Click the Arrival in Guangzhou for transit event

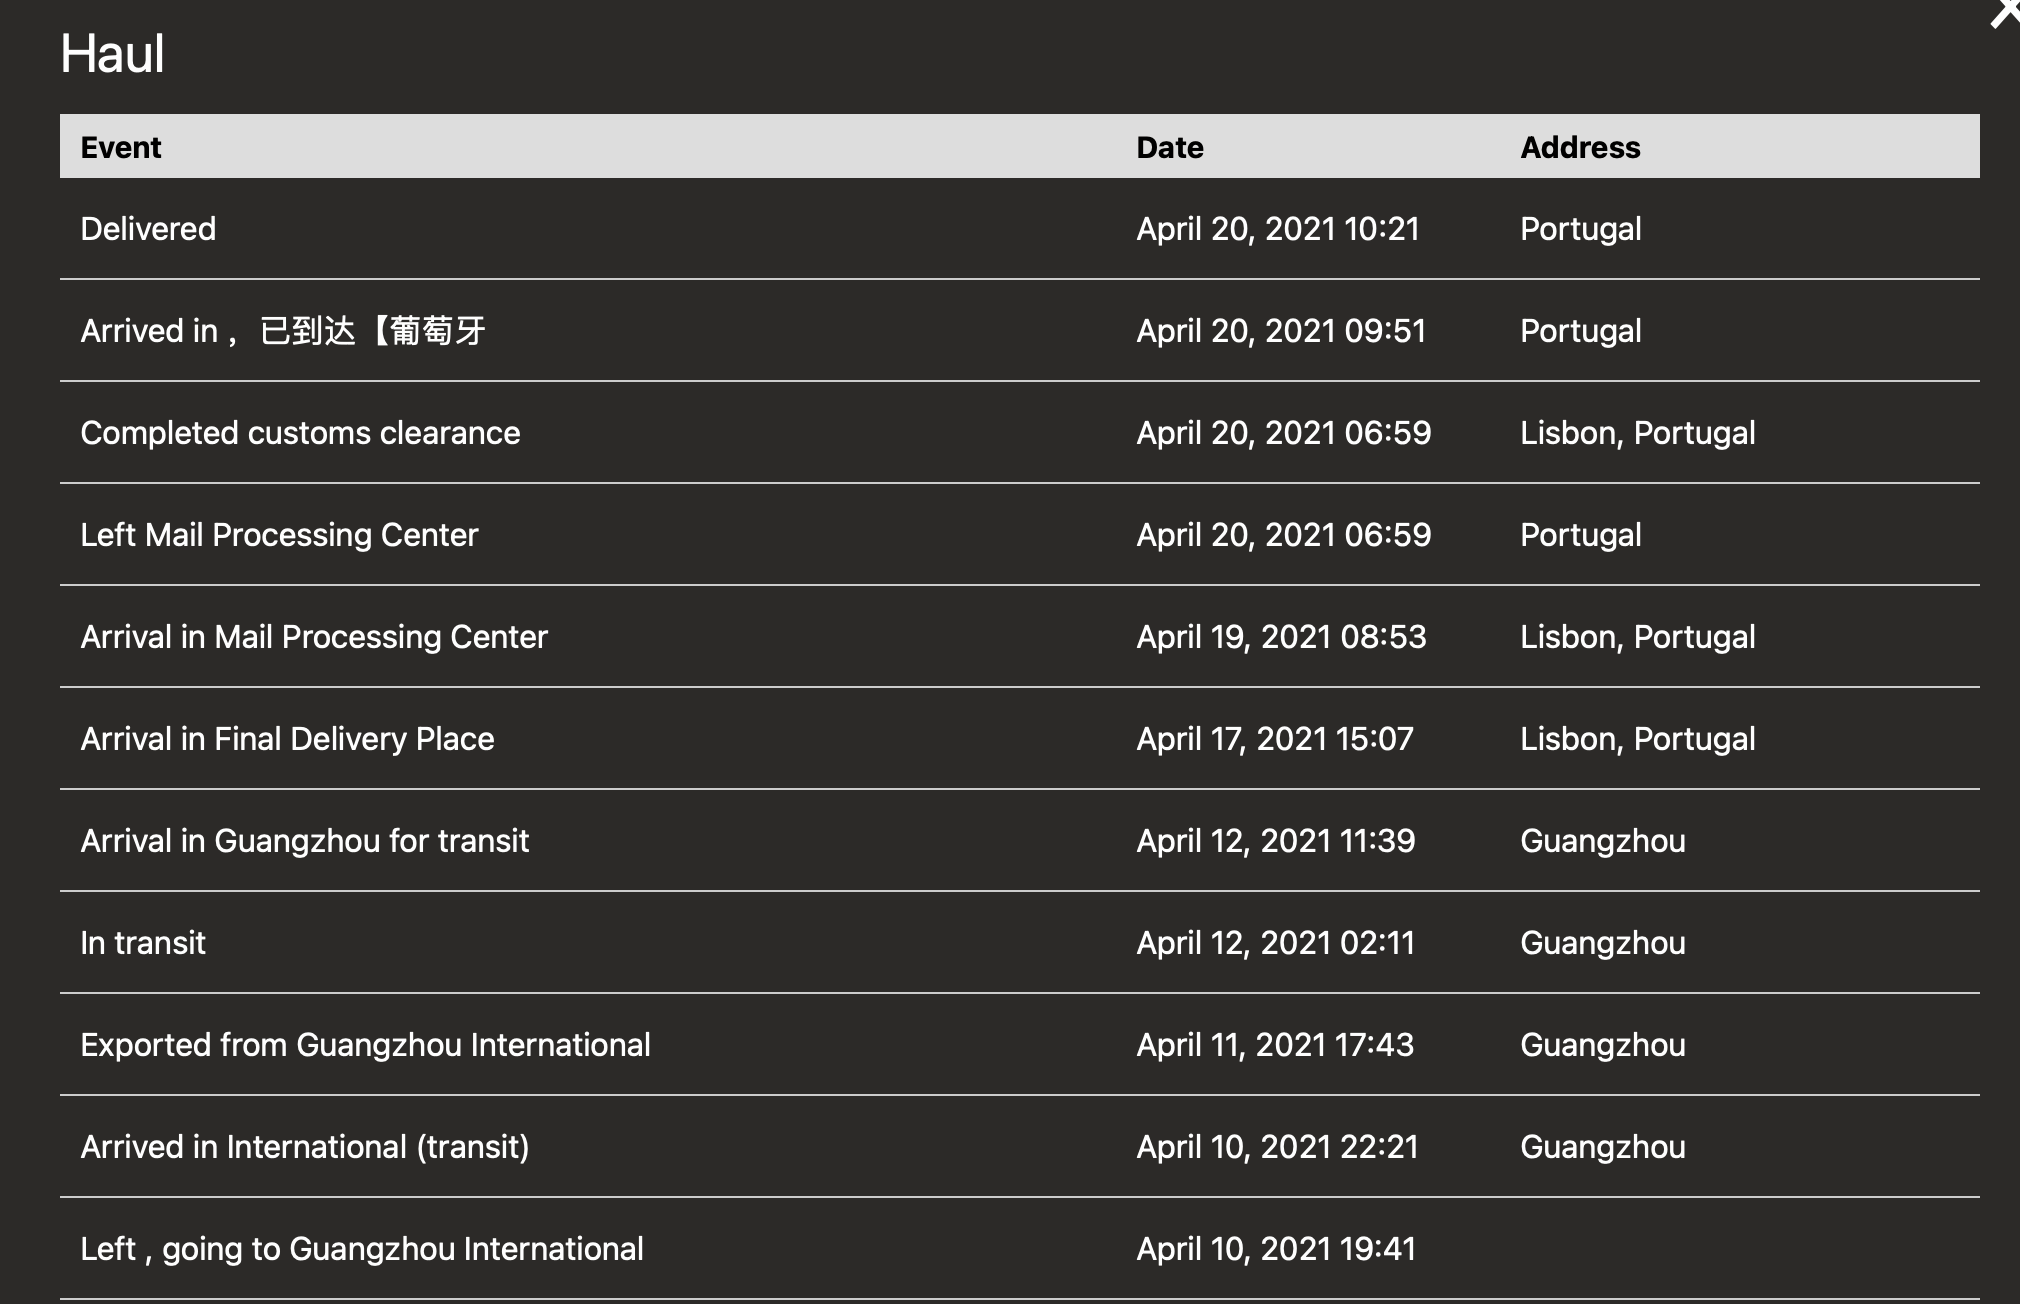pos(305,840)
